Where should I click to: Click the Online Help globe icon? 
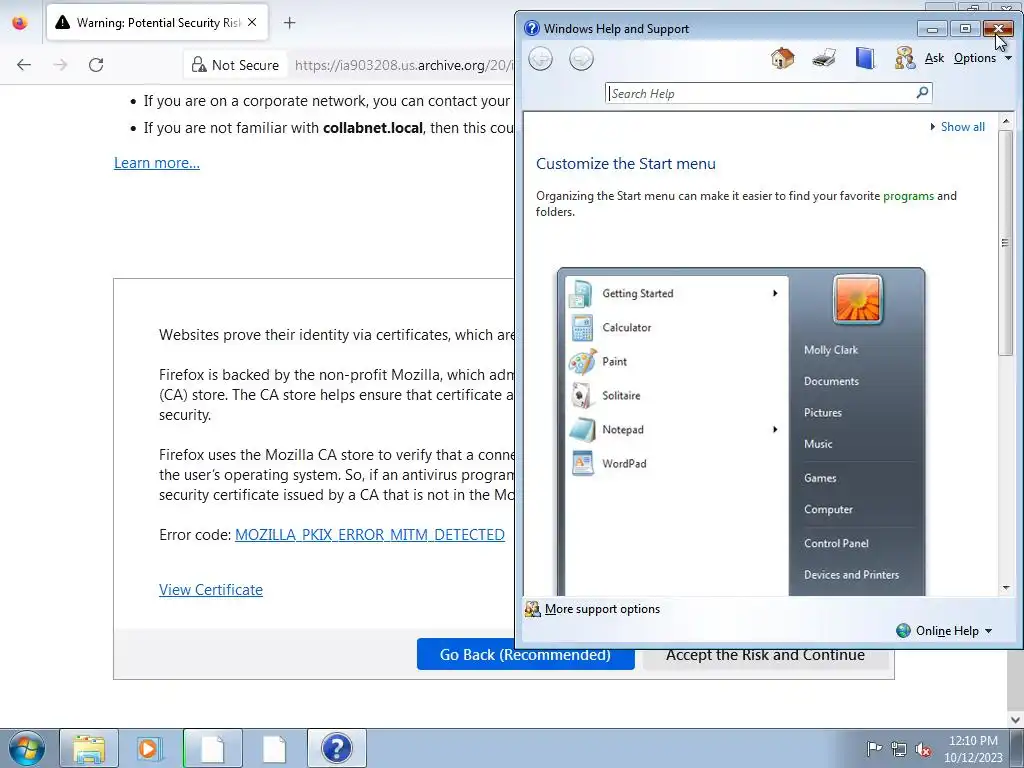[x=903, y=630]
